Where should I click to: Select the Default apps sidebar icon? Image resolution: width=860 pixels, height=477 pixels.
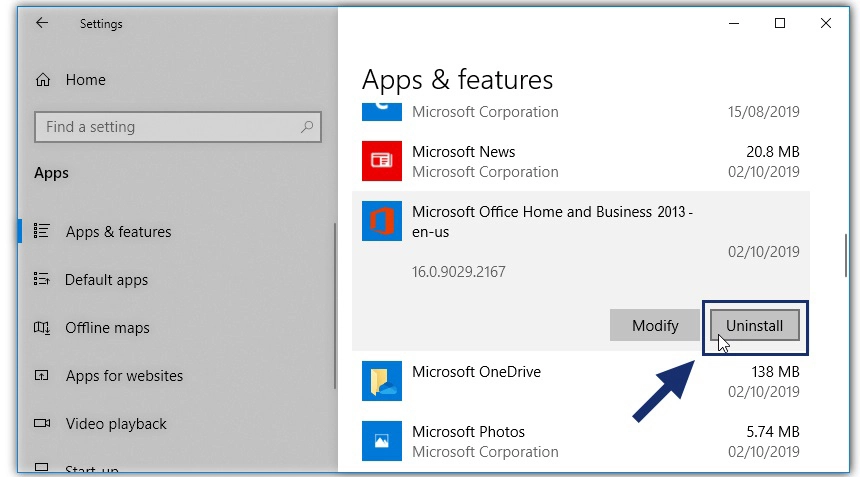(x=42, y=279)
